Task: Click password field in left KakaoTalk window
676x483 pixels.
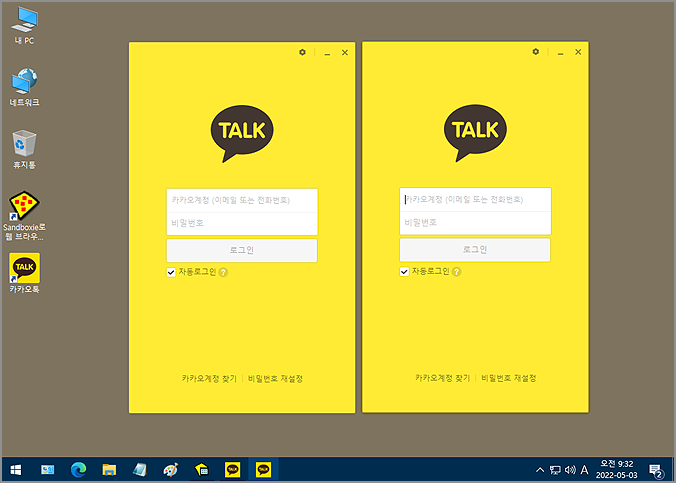Action: pyautogui.click(x=242, y=223)
